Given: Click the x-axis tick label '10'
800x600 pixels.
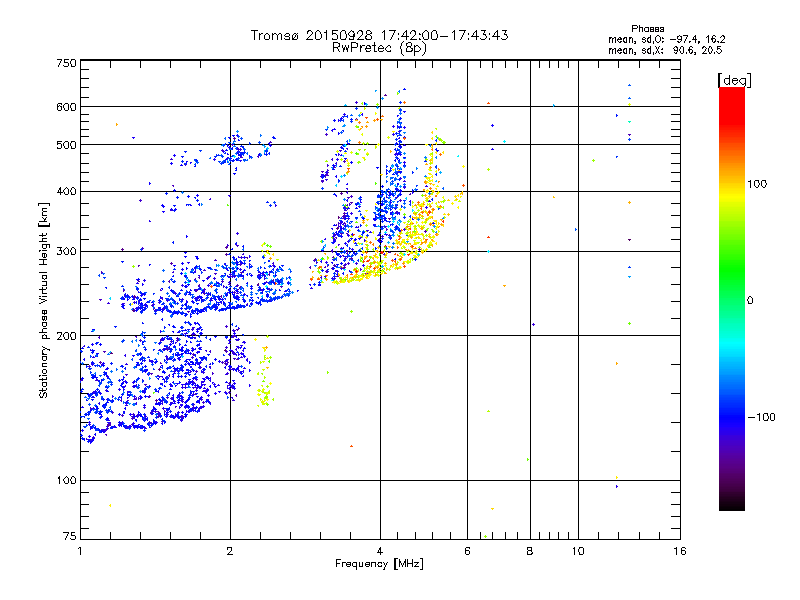Looking at the screenshot, I should [578, 551].
